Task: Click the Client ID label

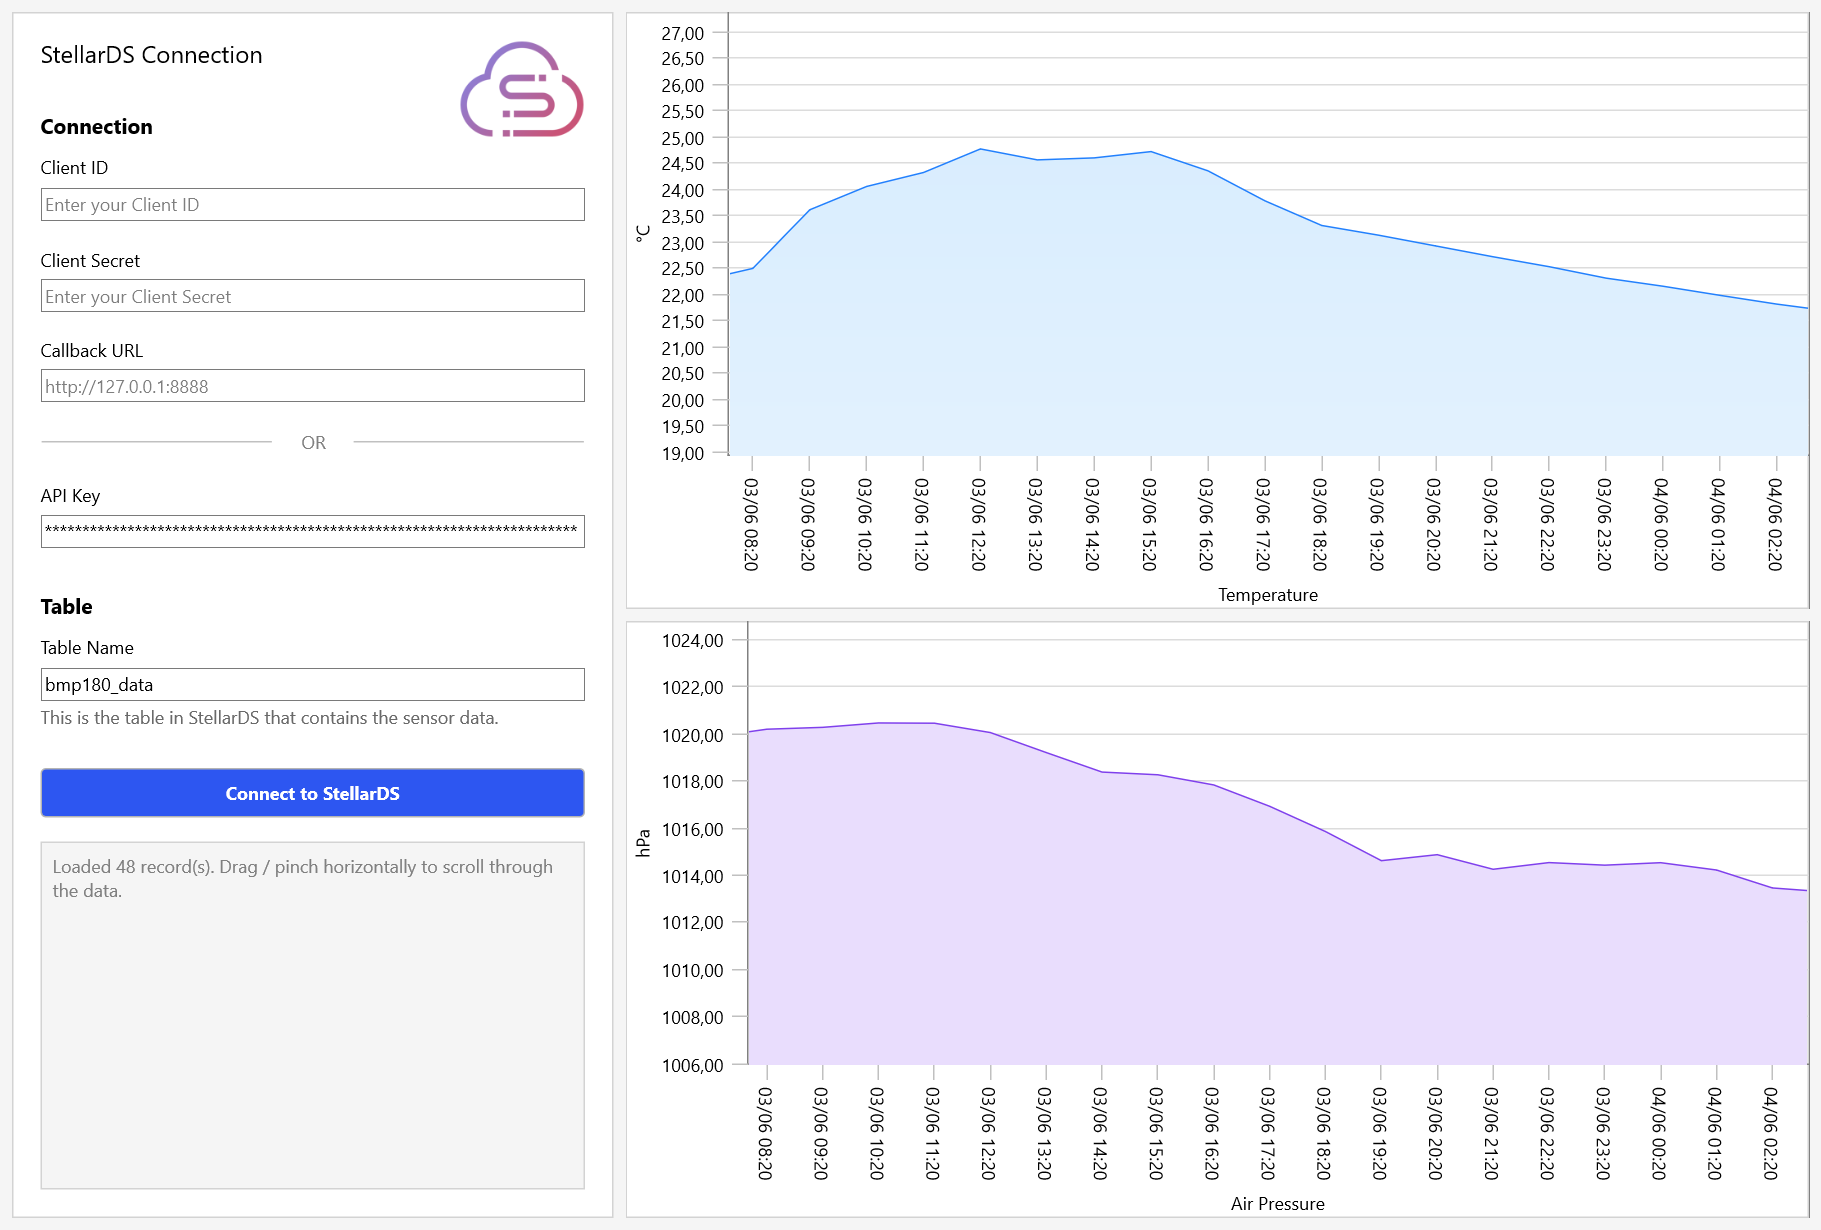Action: pyautogui.click(x=74, y=168)
